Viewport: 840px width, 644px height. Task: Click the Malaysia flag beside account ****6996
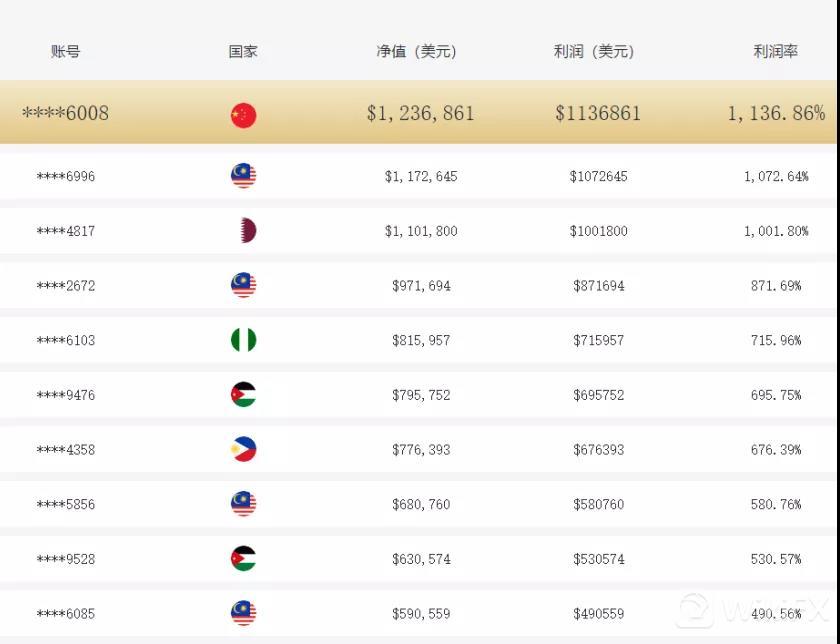pyautogui.click(x=243, y=176)
